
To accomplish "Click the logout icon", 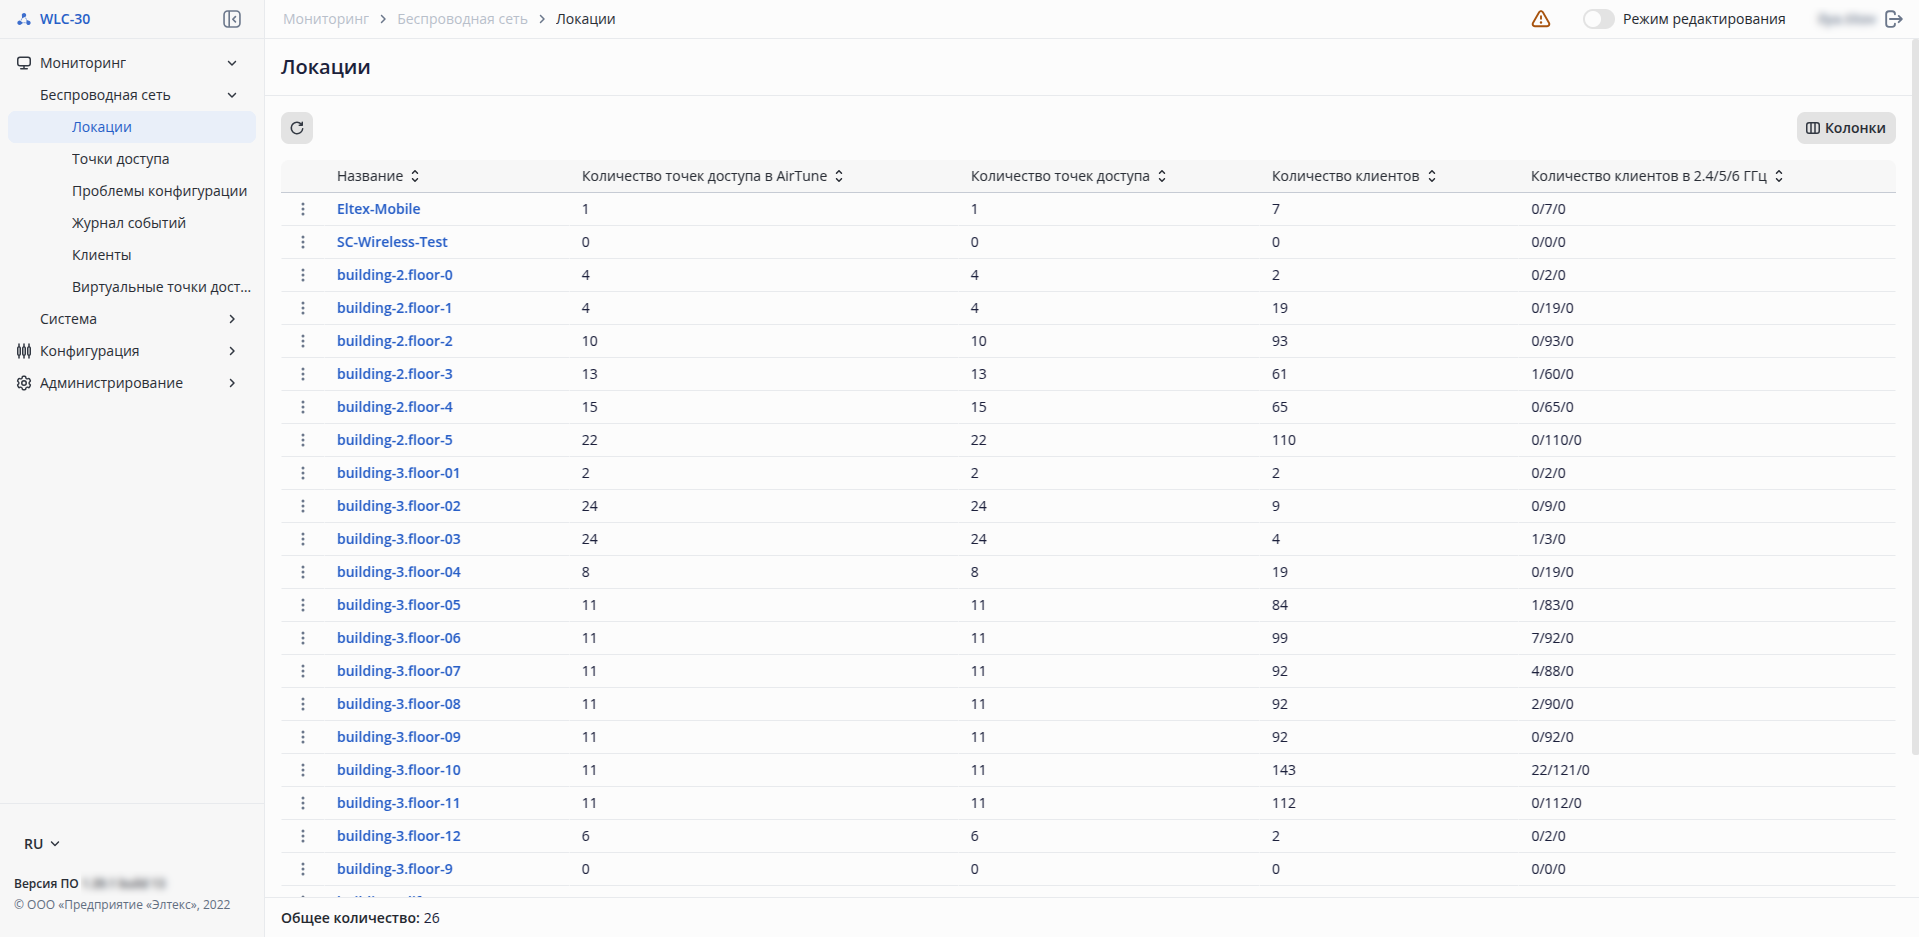I will (1894, 19).
